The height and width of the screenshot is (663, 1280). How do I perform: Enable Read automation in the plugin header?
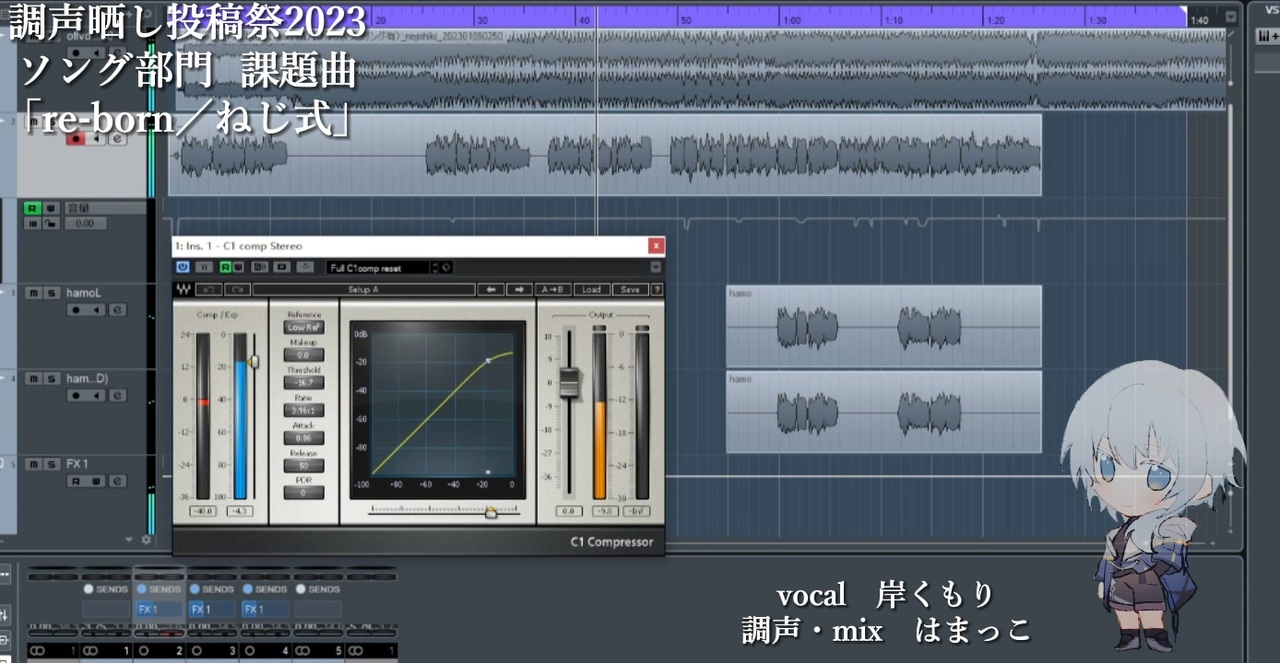click(x=226, y=267)
